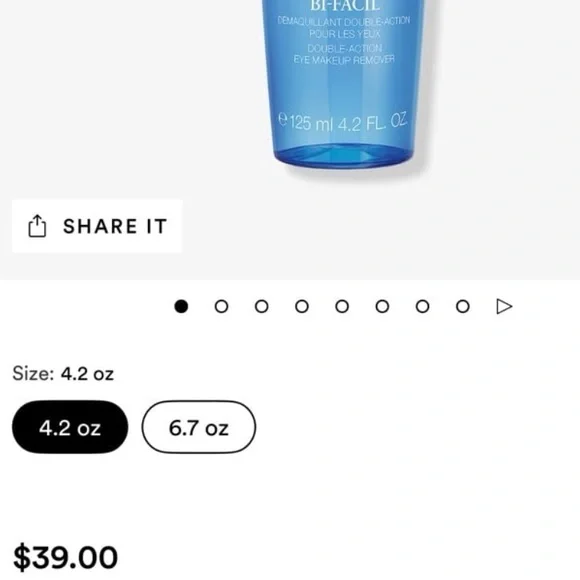Tap the SHARE IT button label
Screen dimensions: 580x580
pos(115,226)
